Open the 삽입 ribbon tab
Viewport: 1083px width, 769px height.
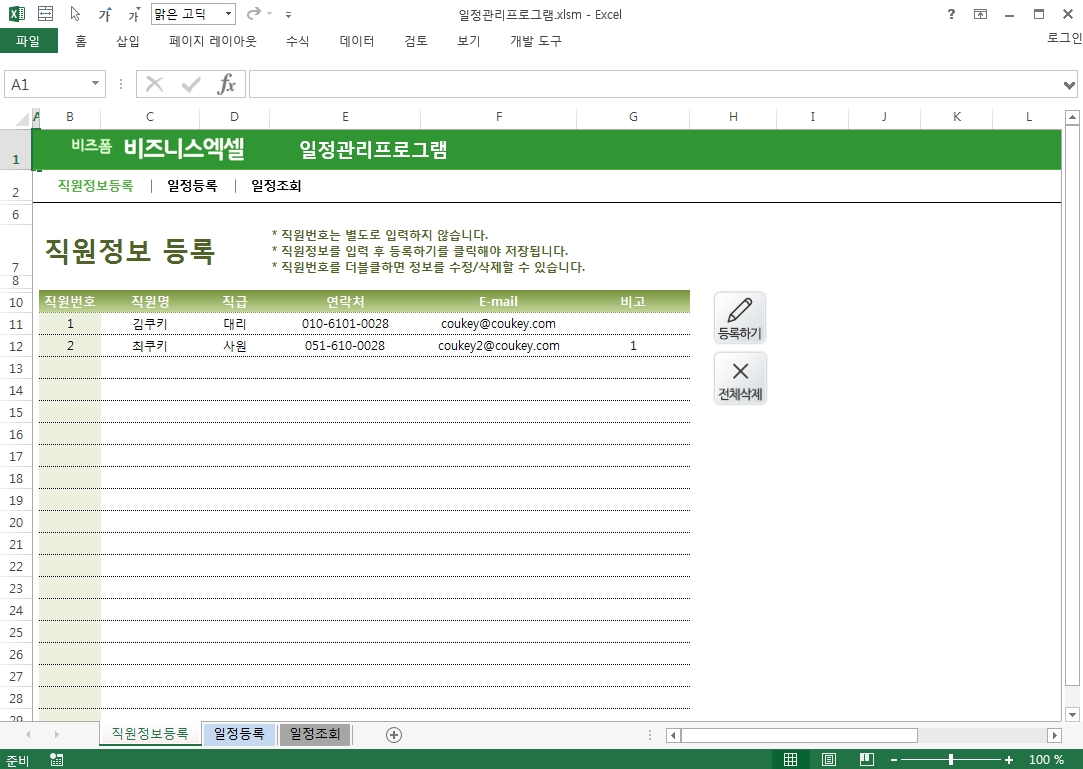click(x=128, y=41)
